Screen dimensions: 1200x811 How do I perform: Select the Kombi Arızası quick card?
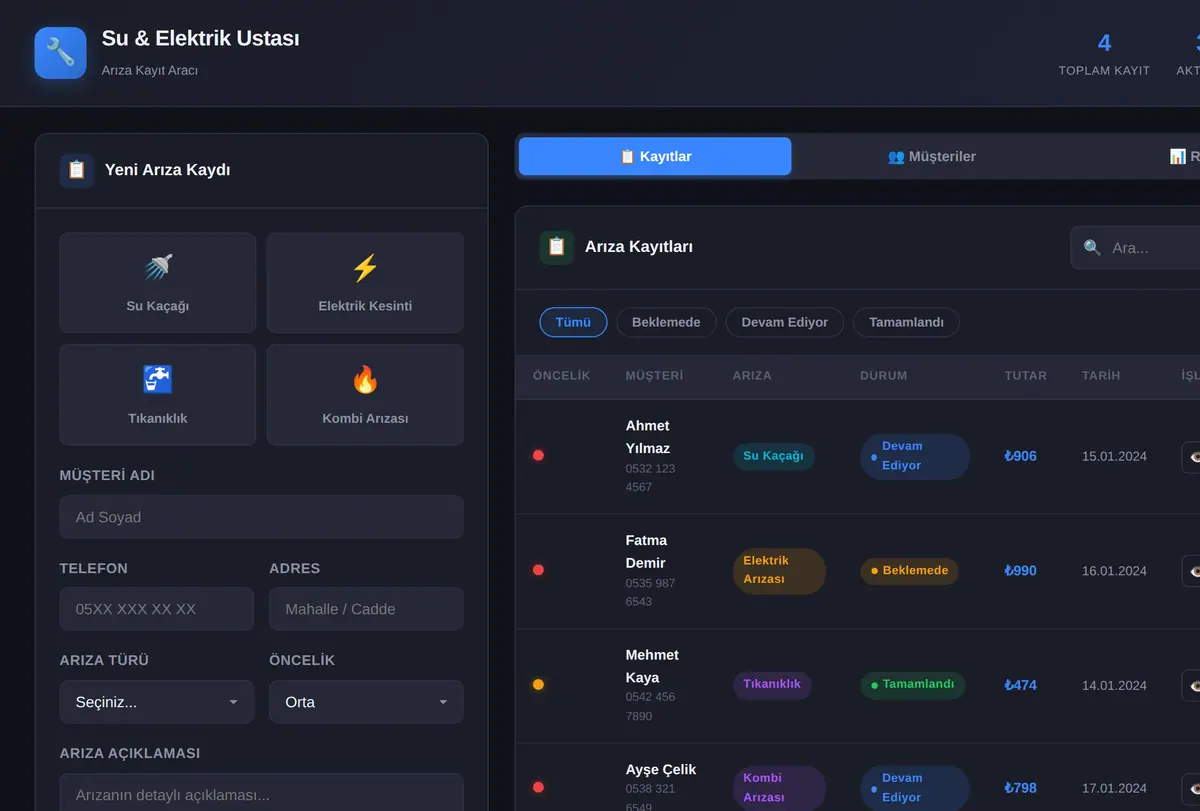coord(365,395)
